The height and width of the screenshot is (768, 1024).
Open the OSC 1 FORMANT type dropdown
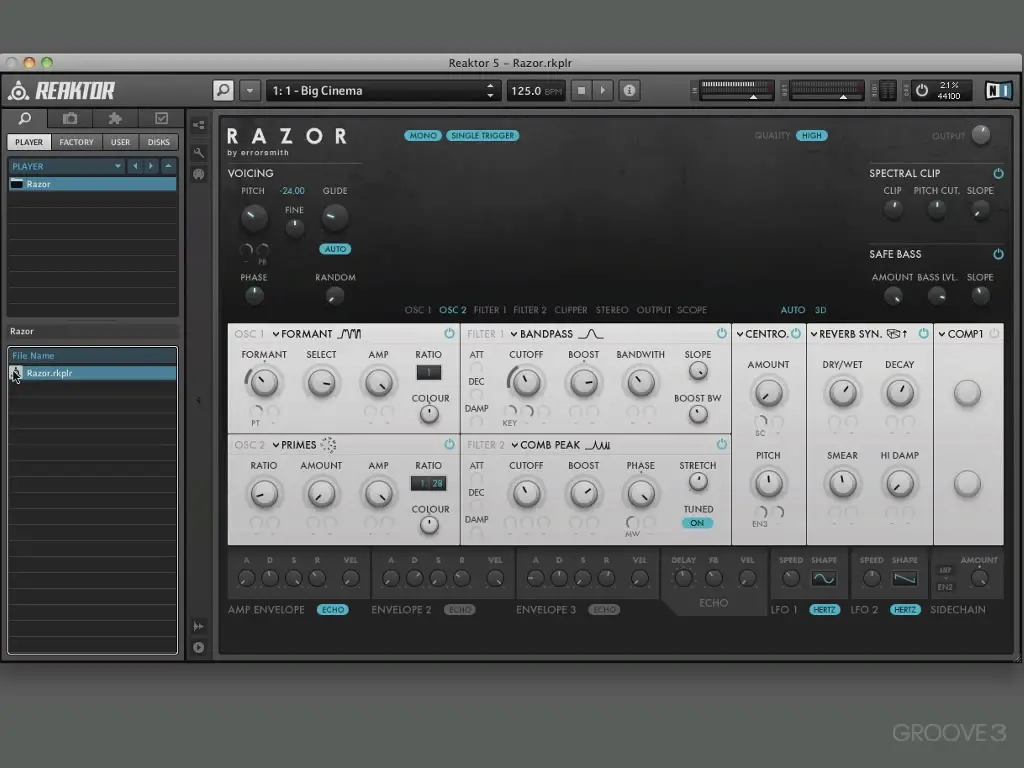(x=302, y=334)
